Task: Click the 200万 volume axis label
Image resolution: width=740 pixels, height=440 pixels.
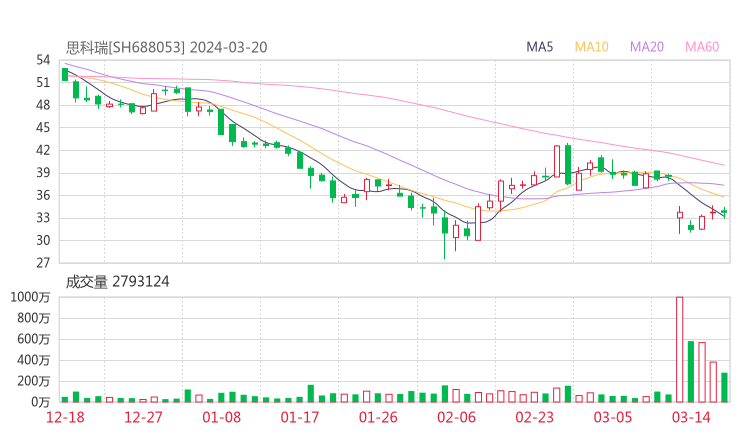Action: pyautogui.click(x=34, y=381)
